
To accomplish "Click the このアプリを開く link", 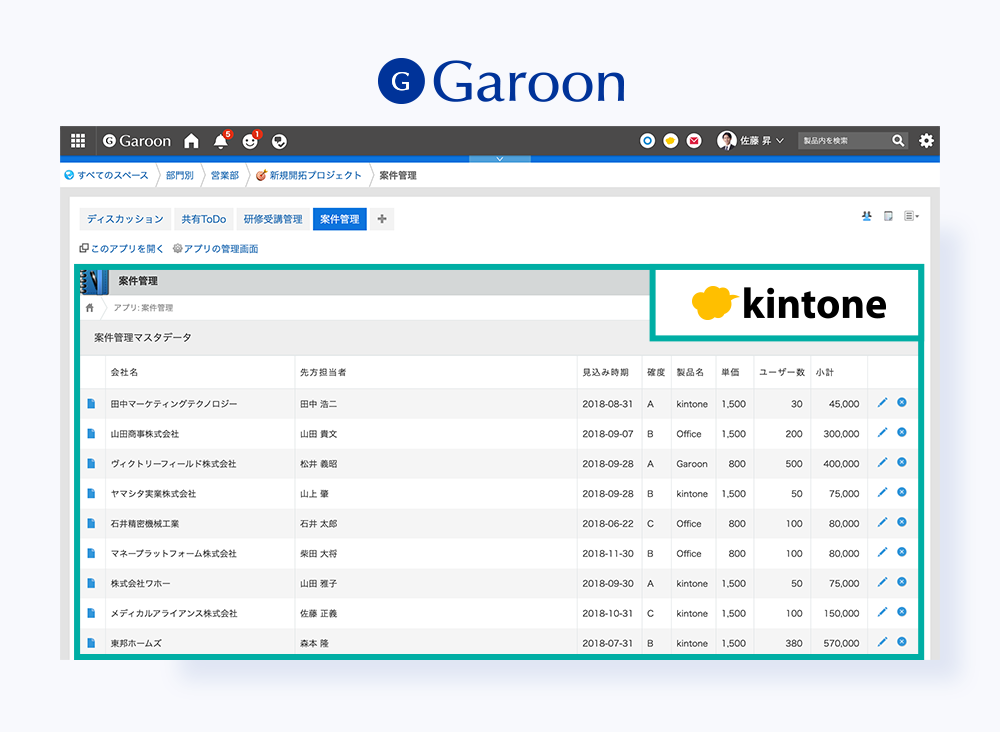I will [121, 249].
